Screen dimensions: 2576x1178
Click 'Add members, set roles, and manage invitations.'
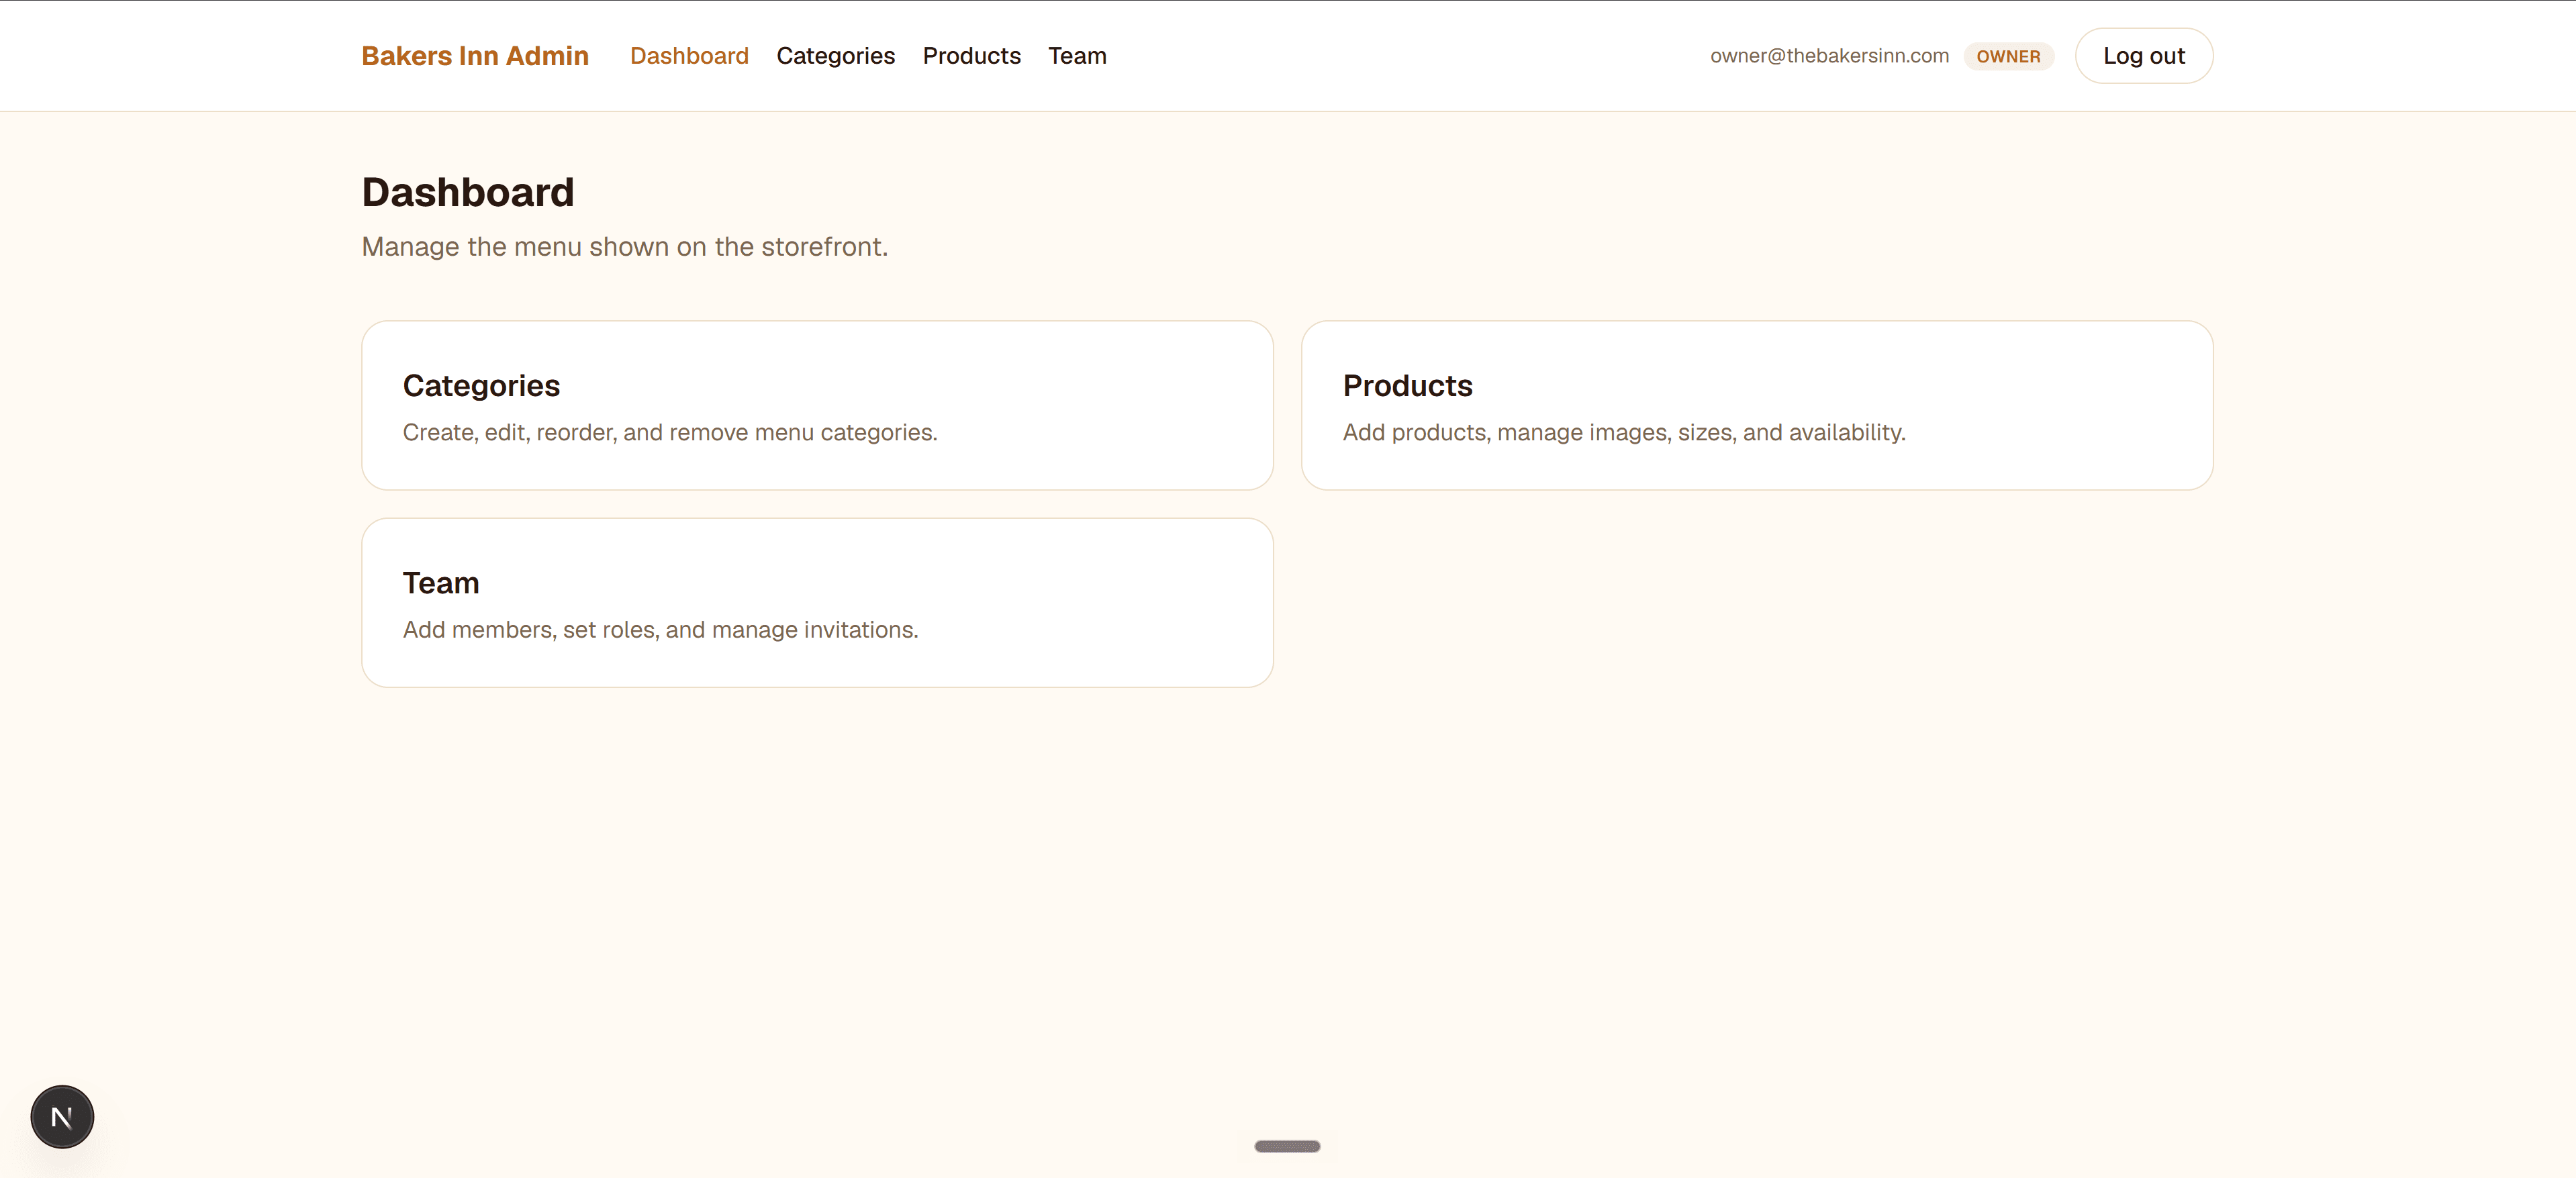click(x=660, y=629)
